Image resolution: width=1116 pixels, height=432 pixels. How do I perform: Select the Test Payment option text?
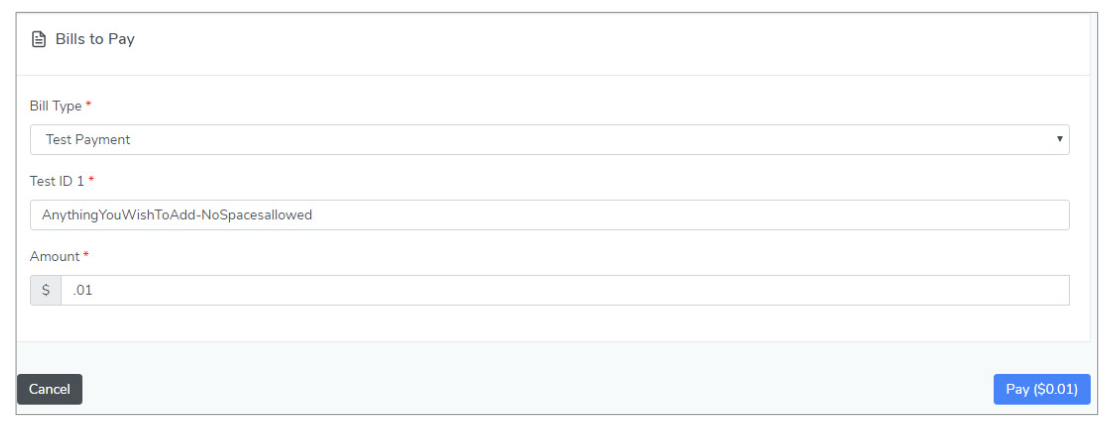[x=88, y=140]
